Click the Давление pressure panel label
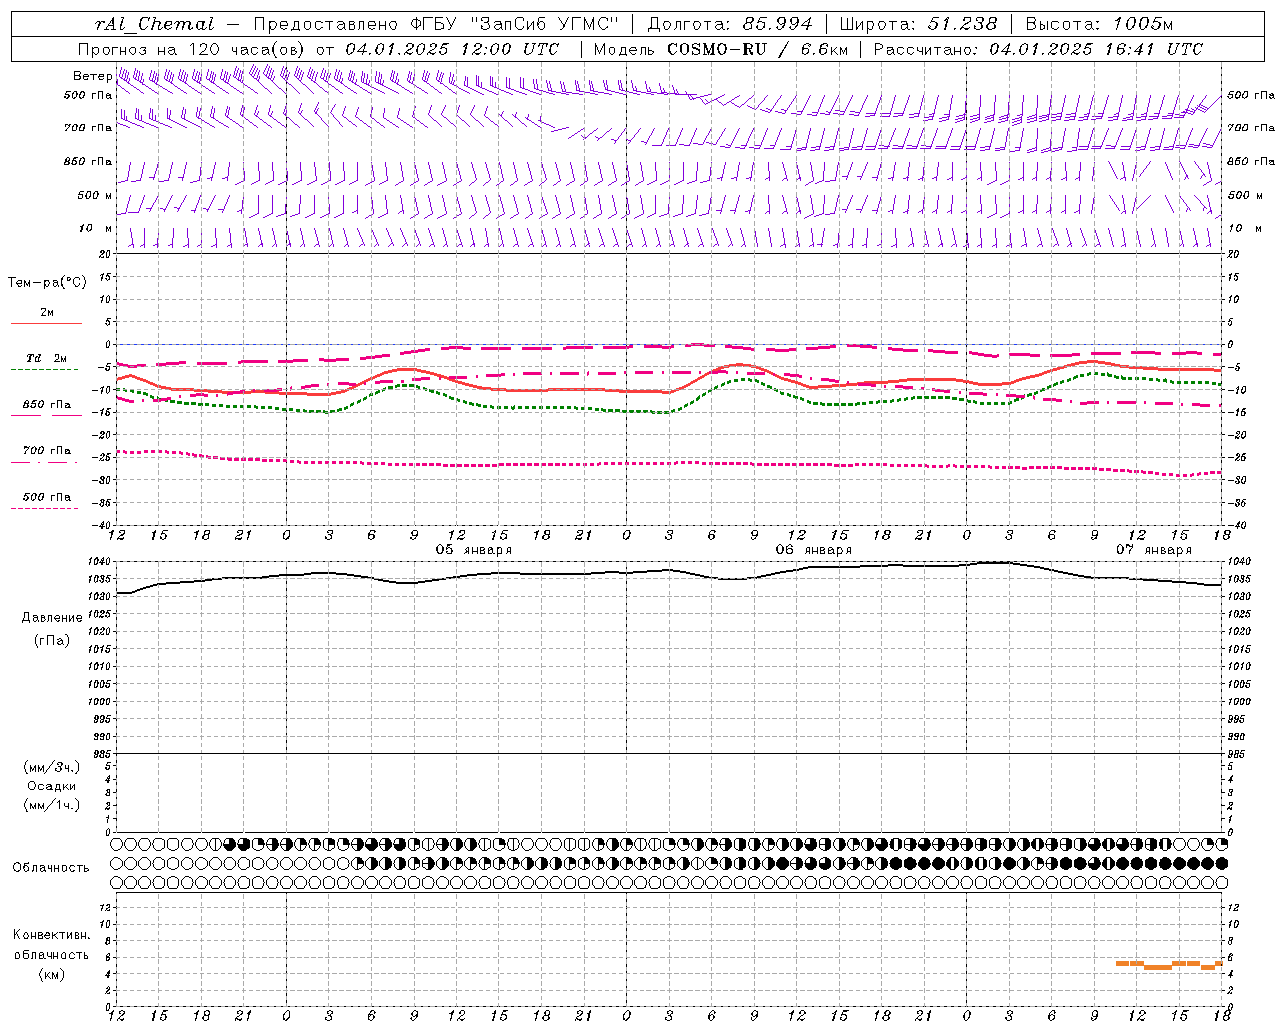This screenshot has width=1280, height=1024. (x=52, y=618)
